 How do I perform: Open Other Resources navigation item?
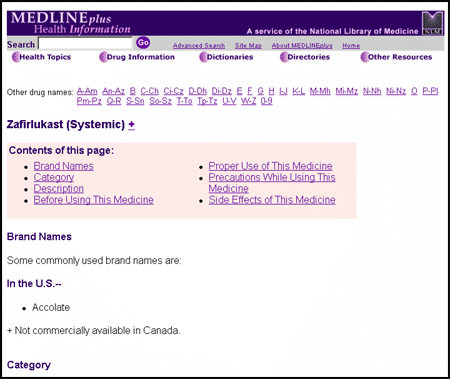396,57
